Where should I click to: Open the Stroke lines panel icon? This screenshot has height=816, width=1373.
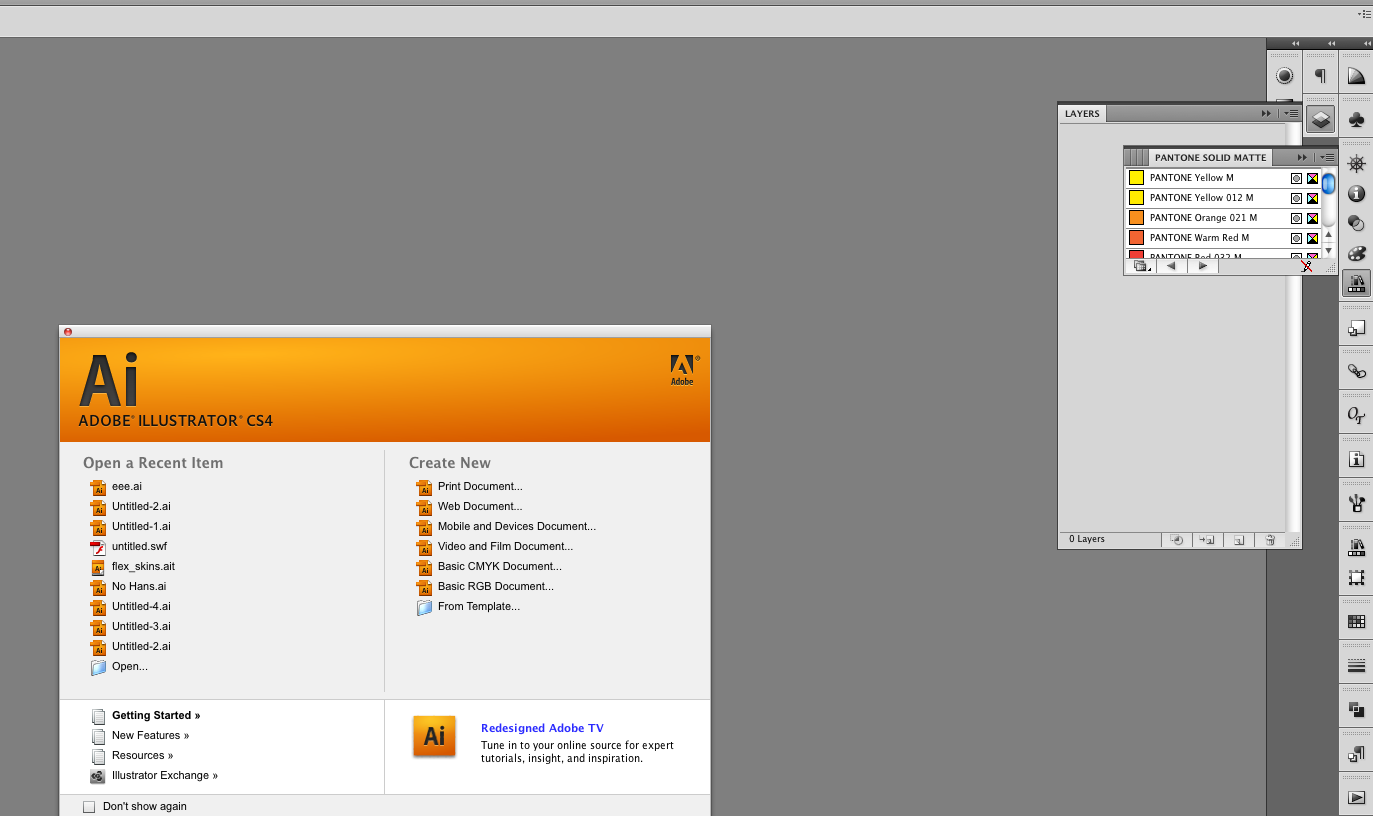tap(1356, 666)
